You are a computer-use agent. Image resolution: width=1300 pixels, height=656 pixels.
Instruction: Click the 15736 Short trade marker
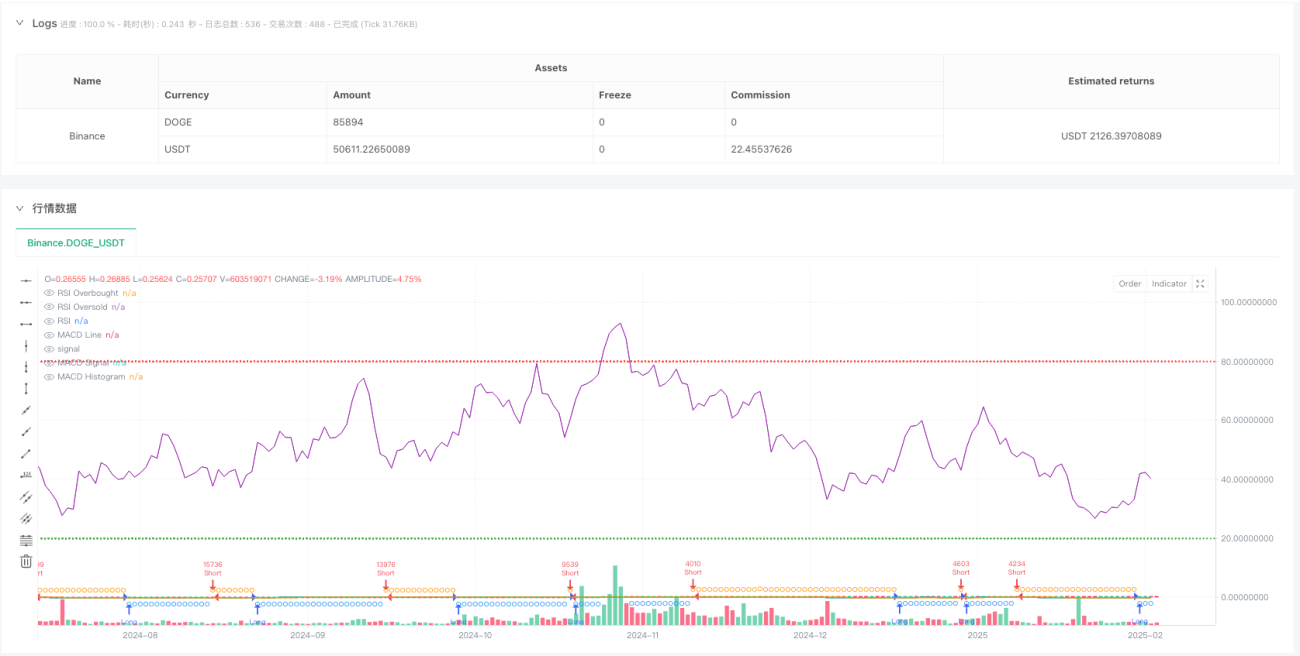pos(212,569)
